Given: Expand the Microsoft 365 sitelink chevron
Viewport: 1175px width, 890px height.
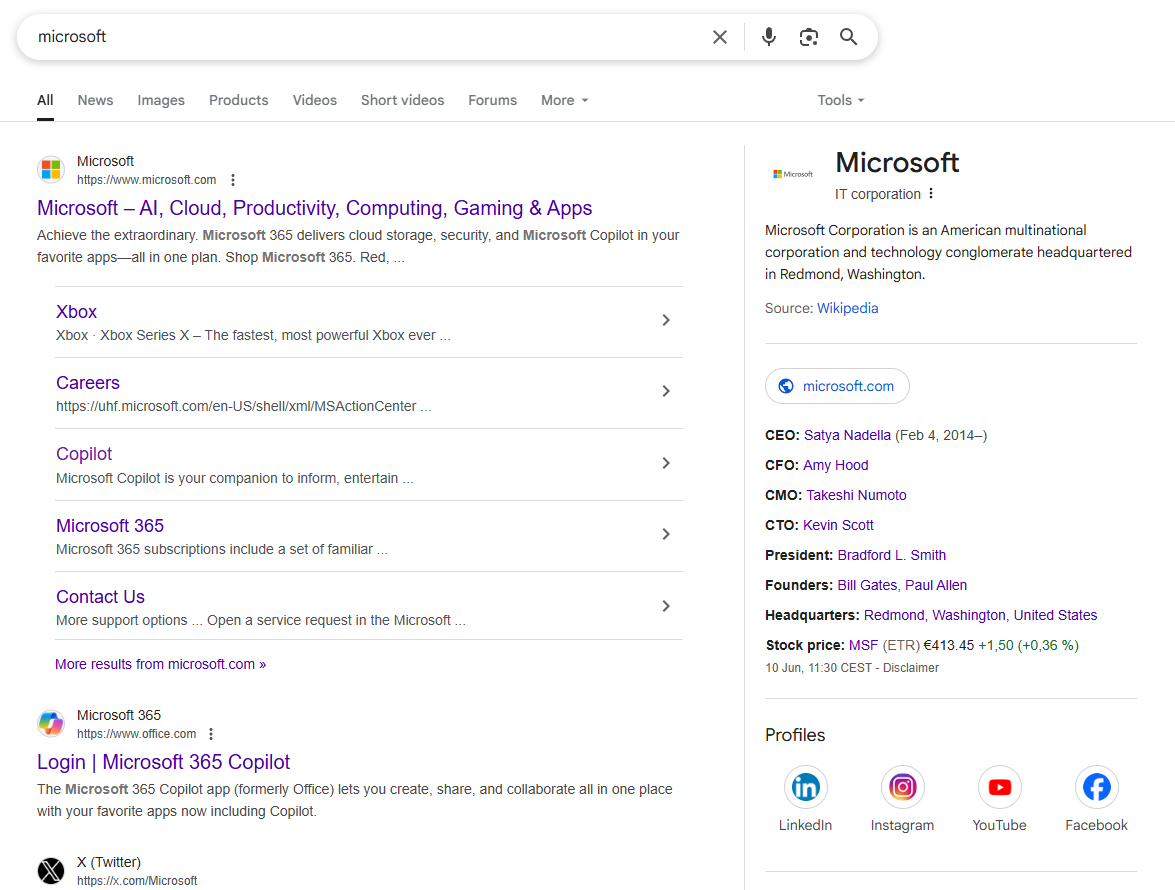Looking at the screenshot, I should [x=665, y=534].
